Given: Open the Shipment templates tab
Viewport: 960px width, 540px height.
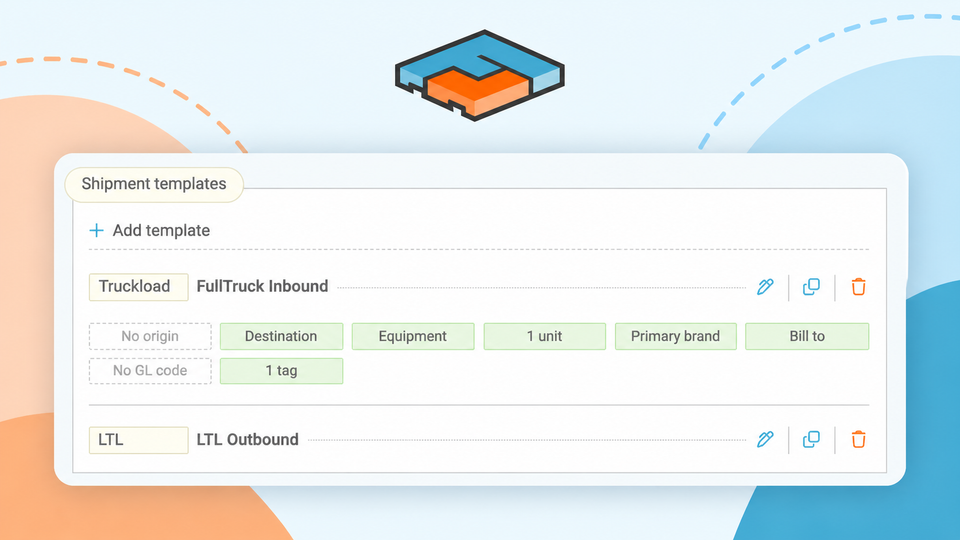Looking at the screenshot, I should click(154, 184).
